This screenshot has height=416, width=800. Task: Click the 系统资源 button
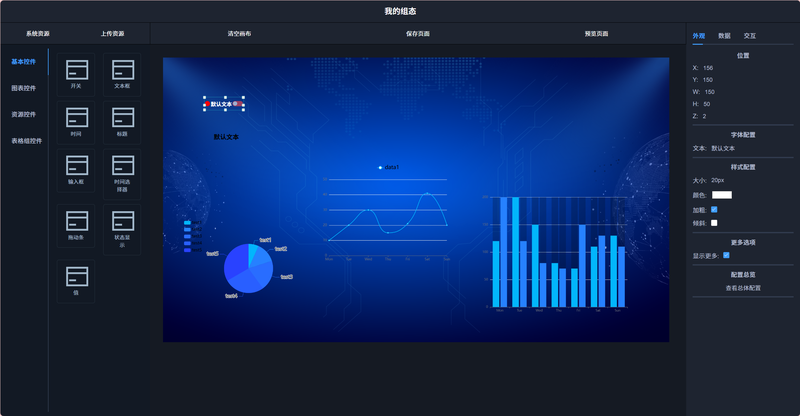[38, 34]
